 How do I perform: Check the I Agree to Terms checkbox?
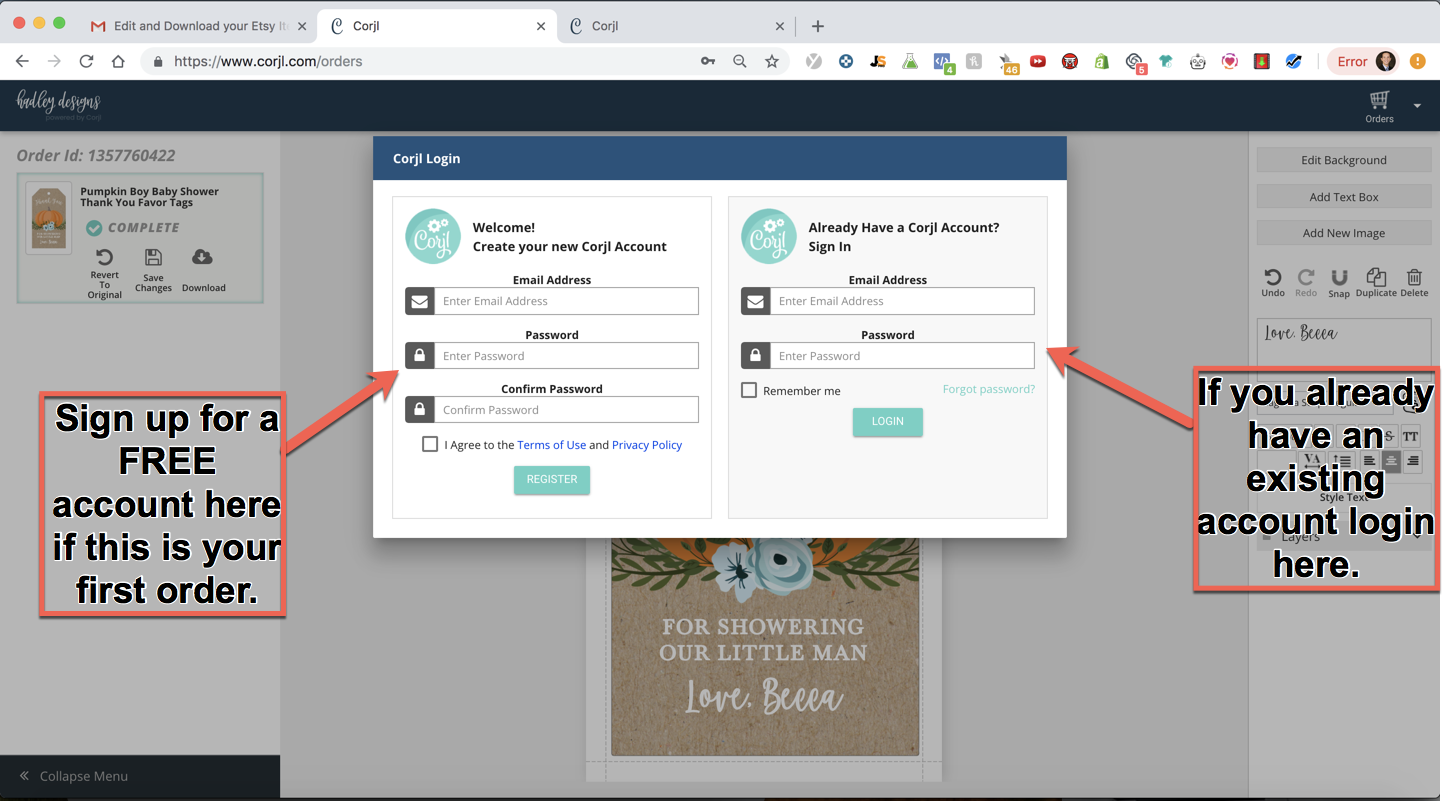tap(430, 444)
